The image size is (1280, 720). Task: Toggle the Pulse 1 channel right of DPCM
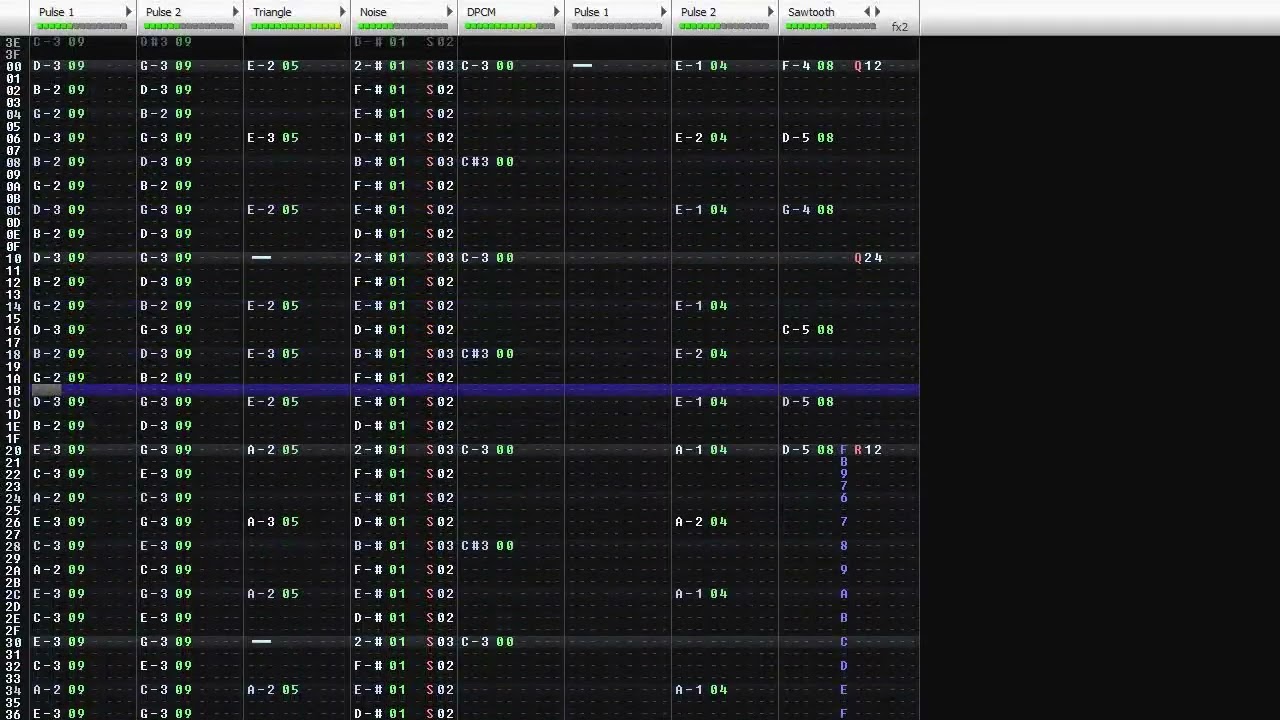591,12
